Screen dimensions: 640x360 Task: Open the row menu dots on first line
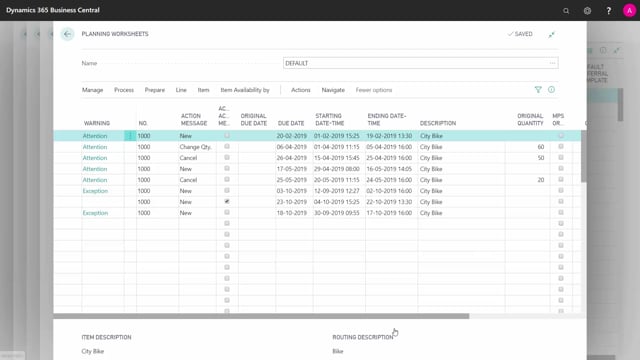coord(130,136)
